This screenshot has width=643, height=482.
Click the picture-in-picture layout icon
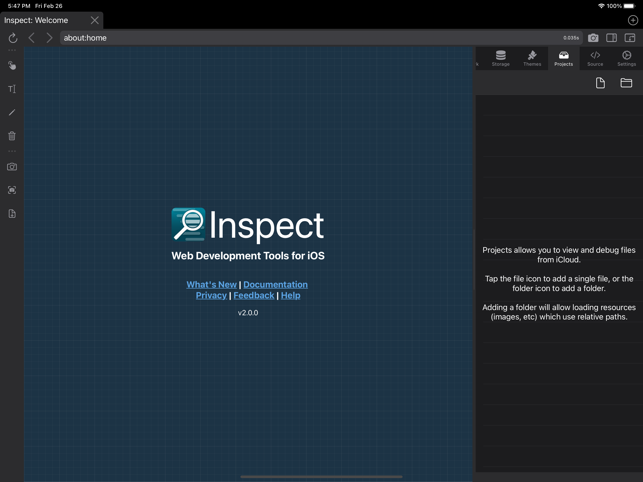[630, 38]
